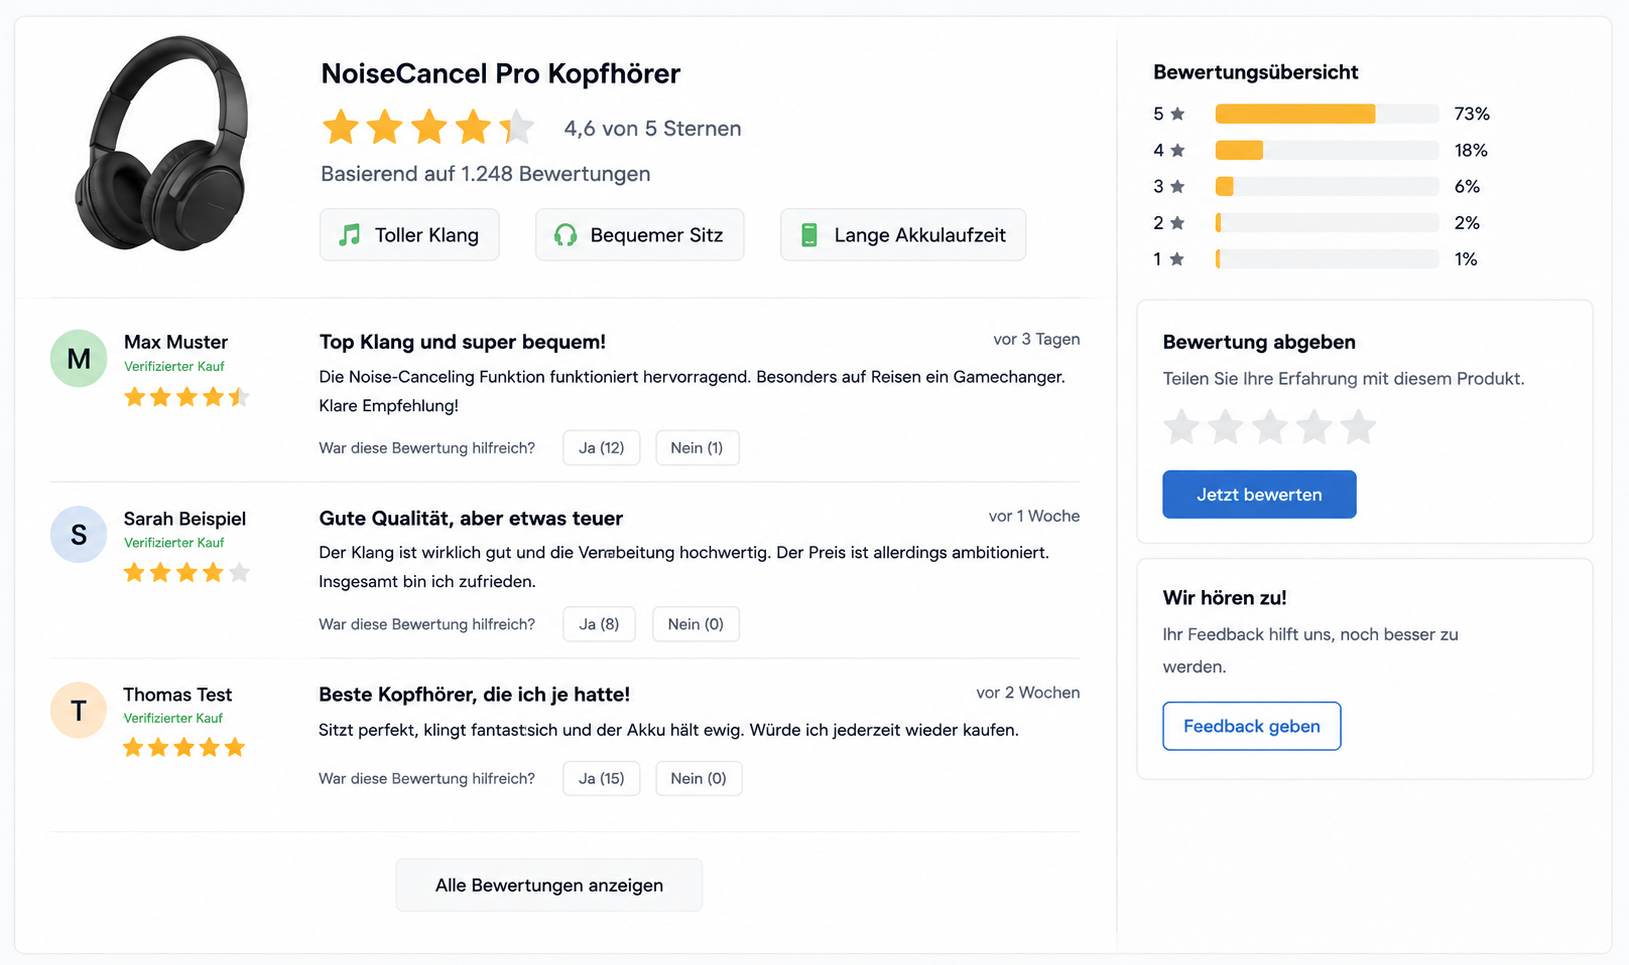Select the fifth empty rating star
Viewport: 1629px width, 965px height.
(1358, 427)
